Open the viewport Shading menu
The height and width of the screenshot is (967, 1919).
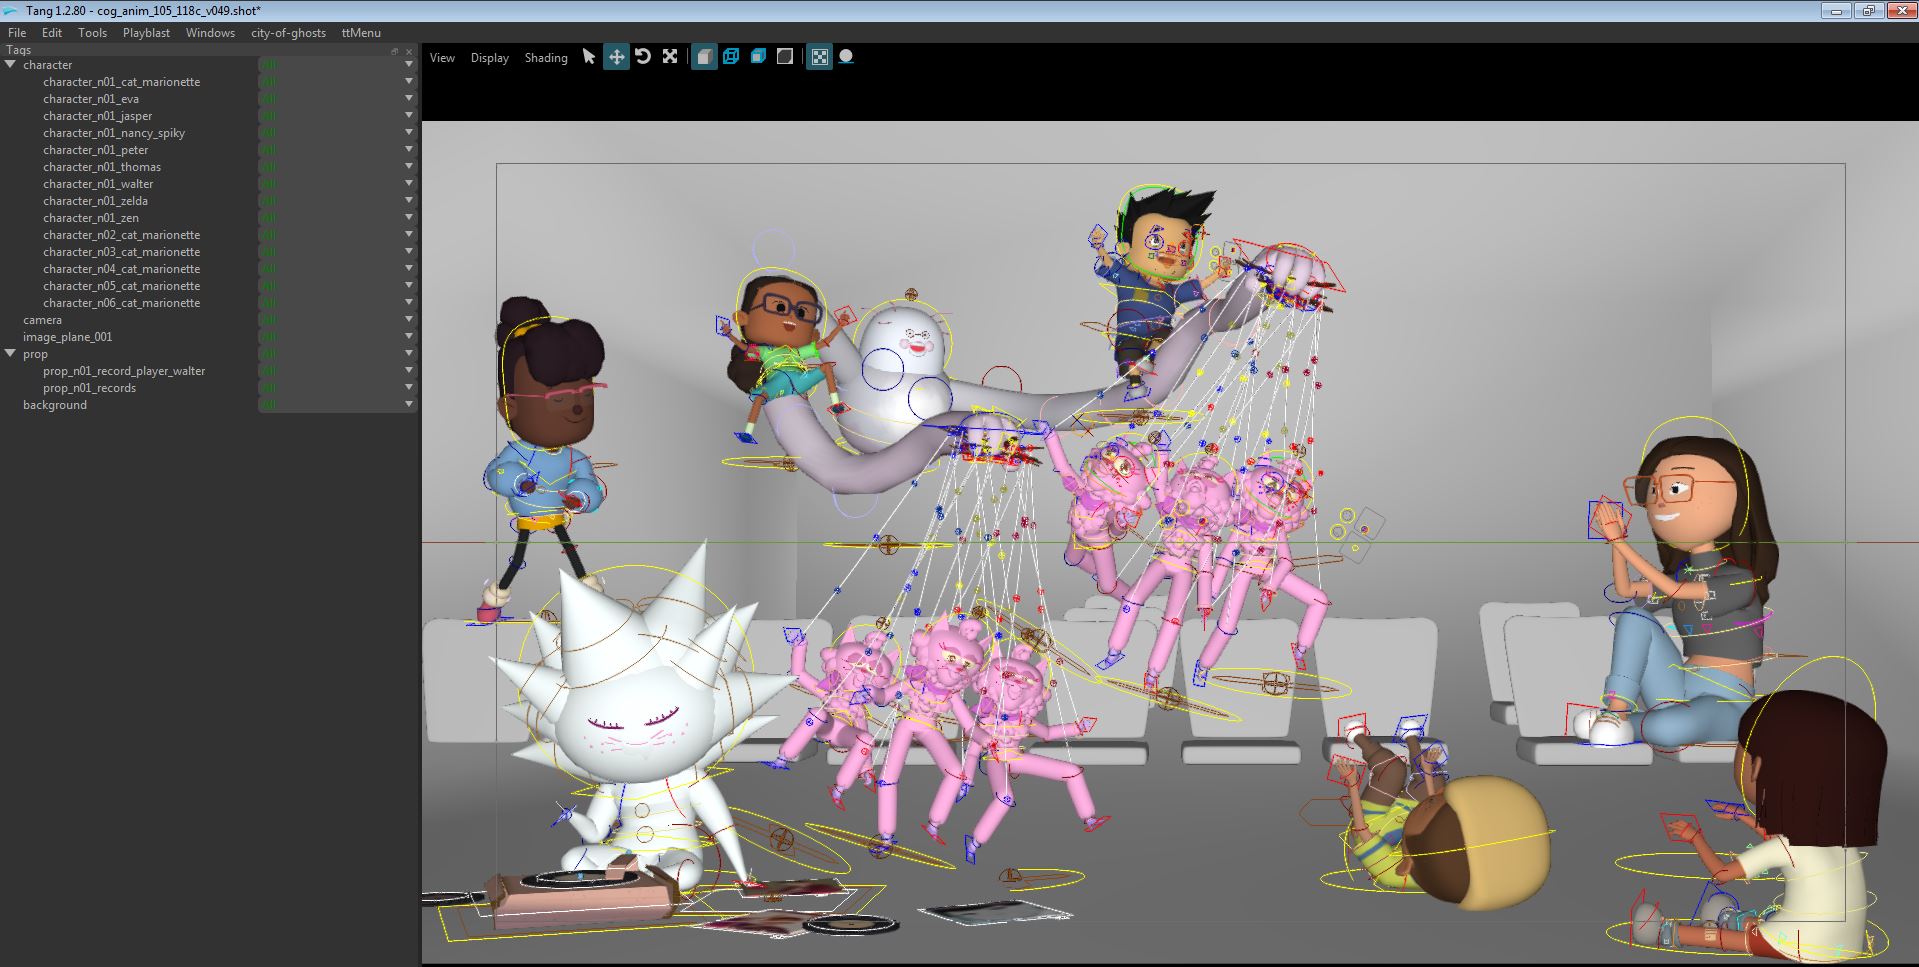546,58
